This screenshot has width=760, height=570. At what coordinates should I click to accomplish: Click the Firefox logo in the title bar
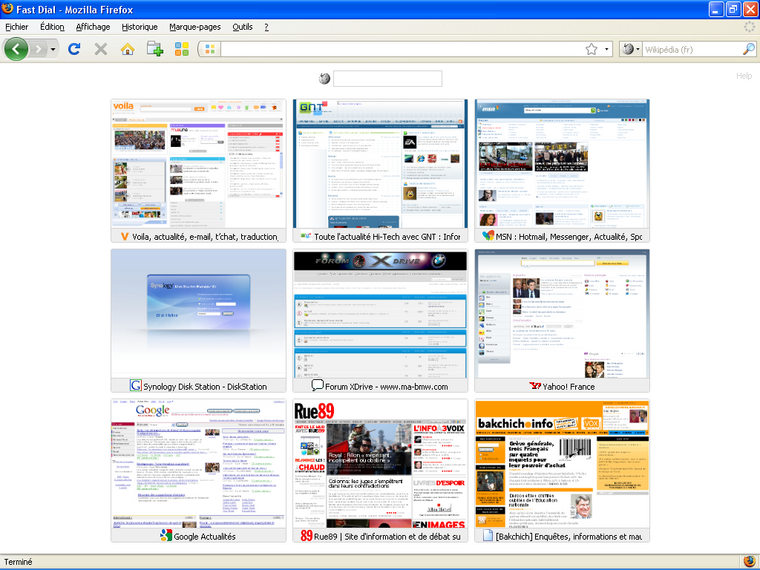7,9
